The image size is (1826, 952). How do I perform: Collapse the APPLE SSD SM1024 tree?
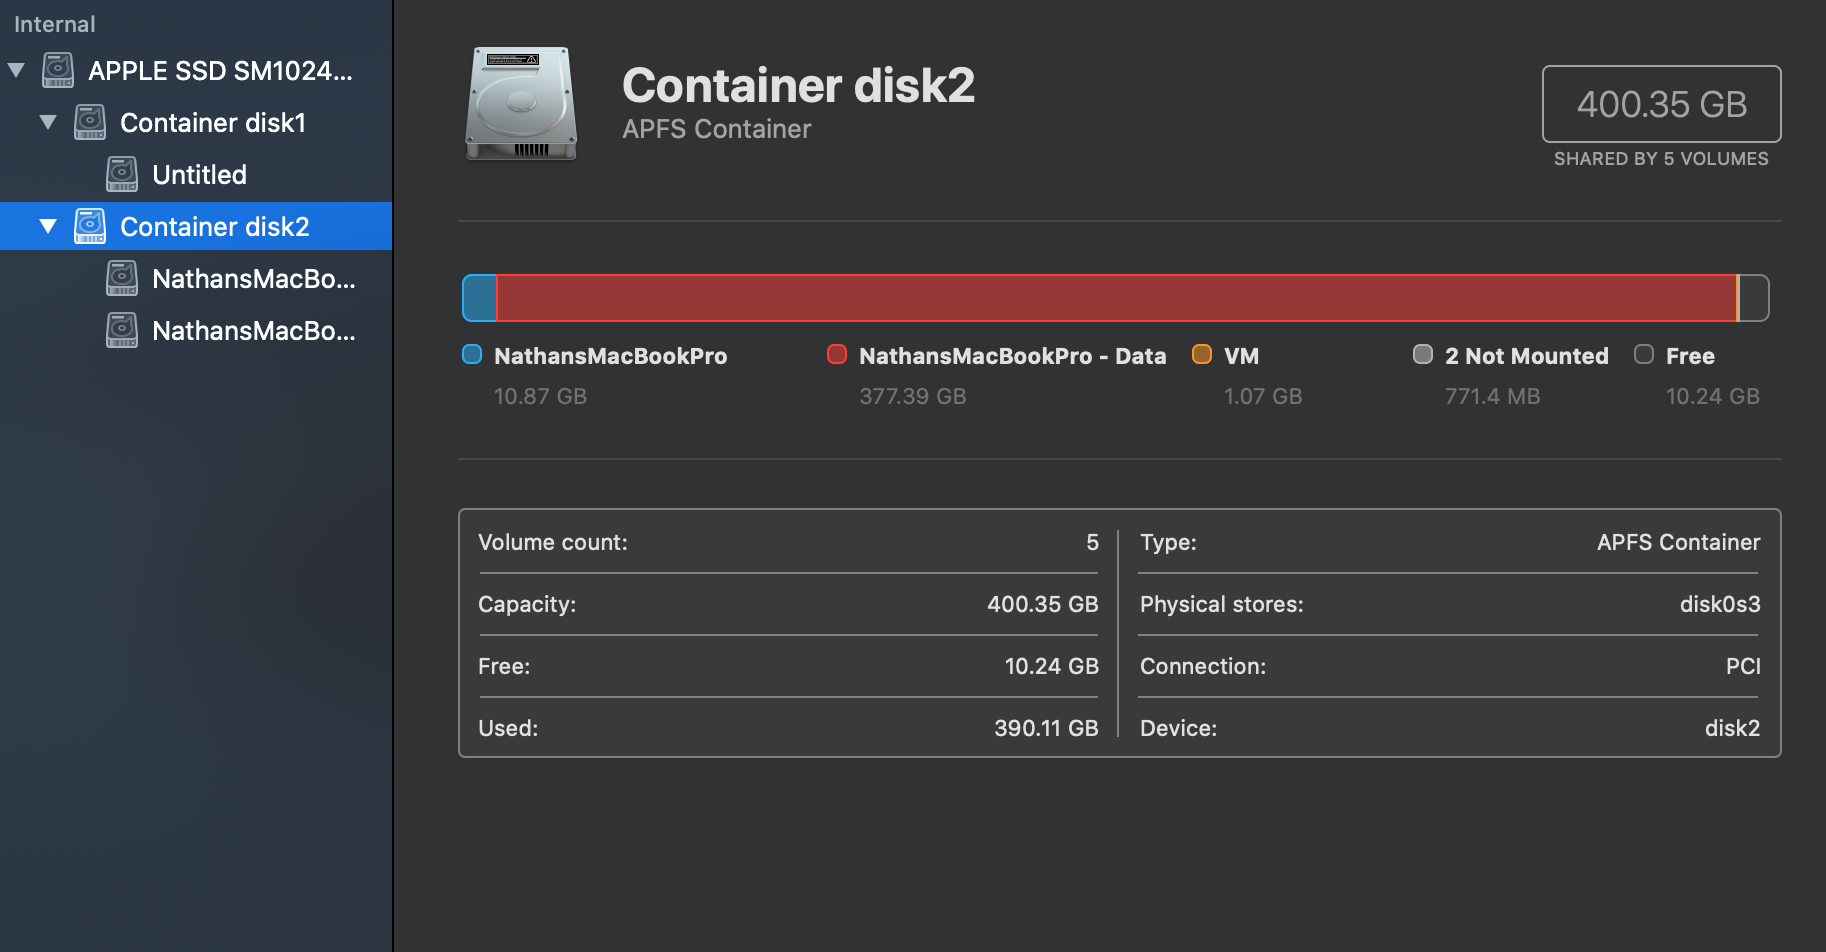coord(16,71)
